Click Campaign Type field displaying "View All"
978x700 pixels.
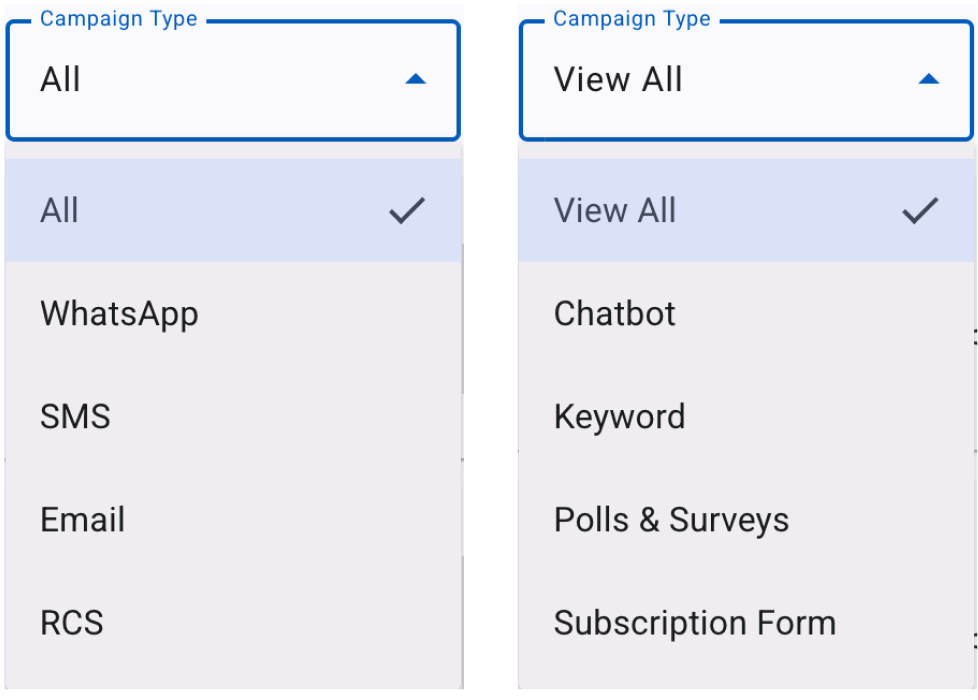point(746,80)
